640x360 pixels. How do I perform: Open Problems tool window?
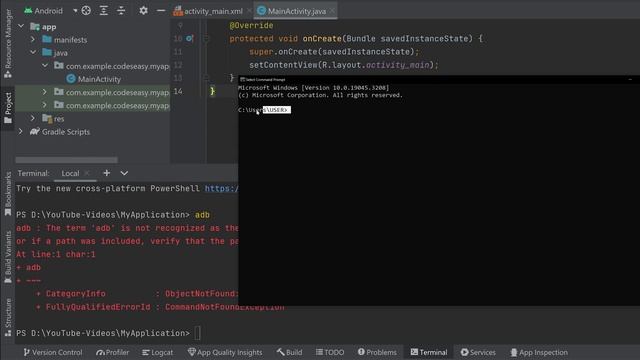pyautogui.click(x=377, y=352)
